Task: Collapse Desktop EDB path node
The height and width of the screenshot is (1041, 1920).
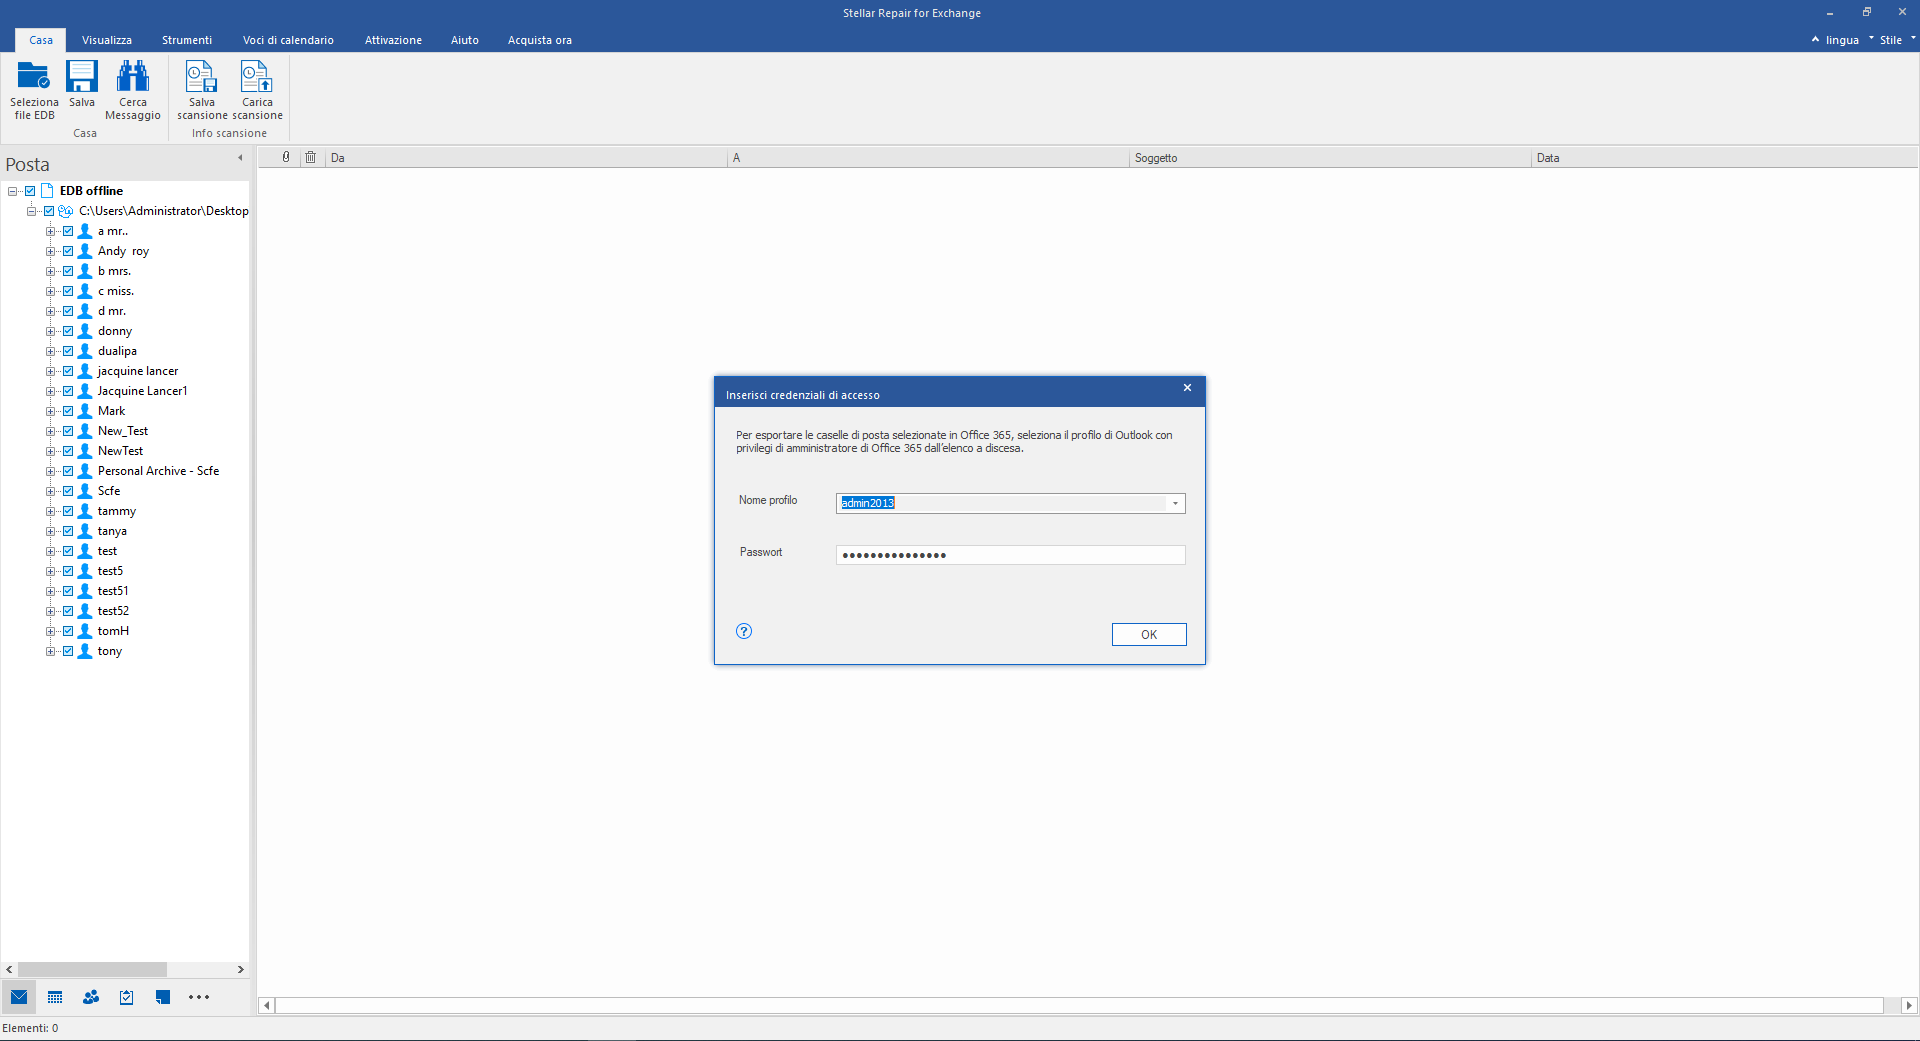Action: point(31,211)
